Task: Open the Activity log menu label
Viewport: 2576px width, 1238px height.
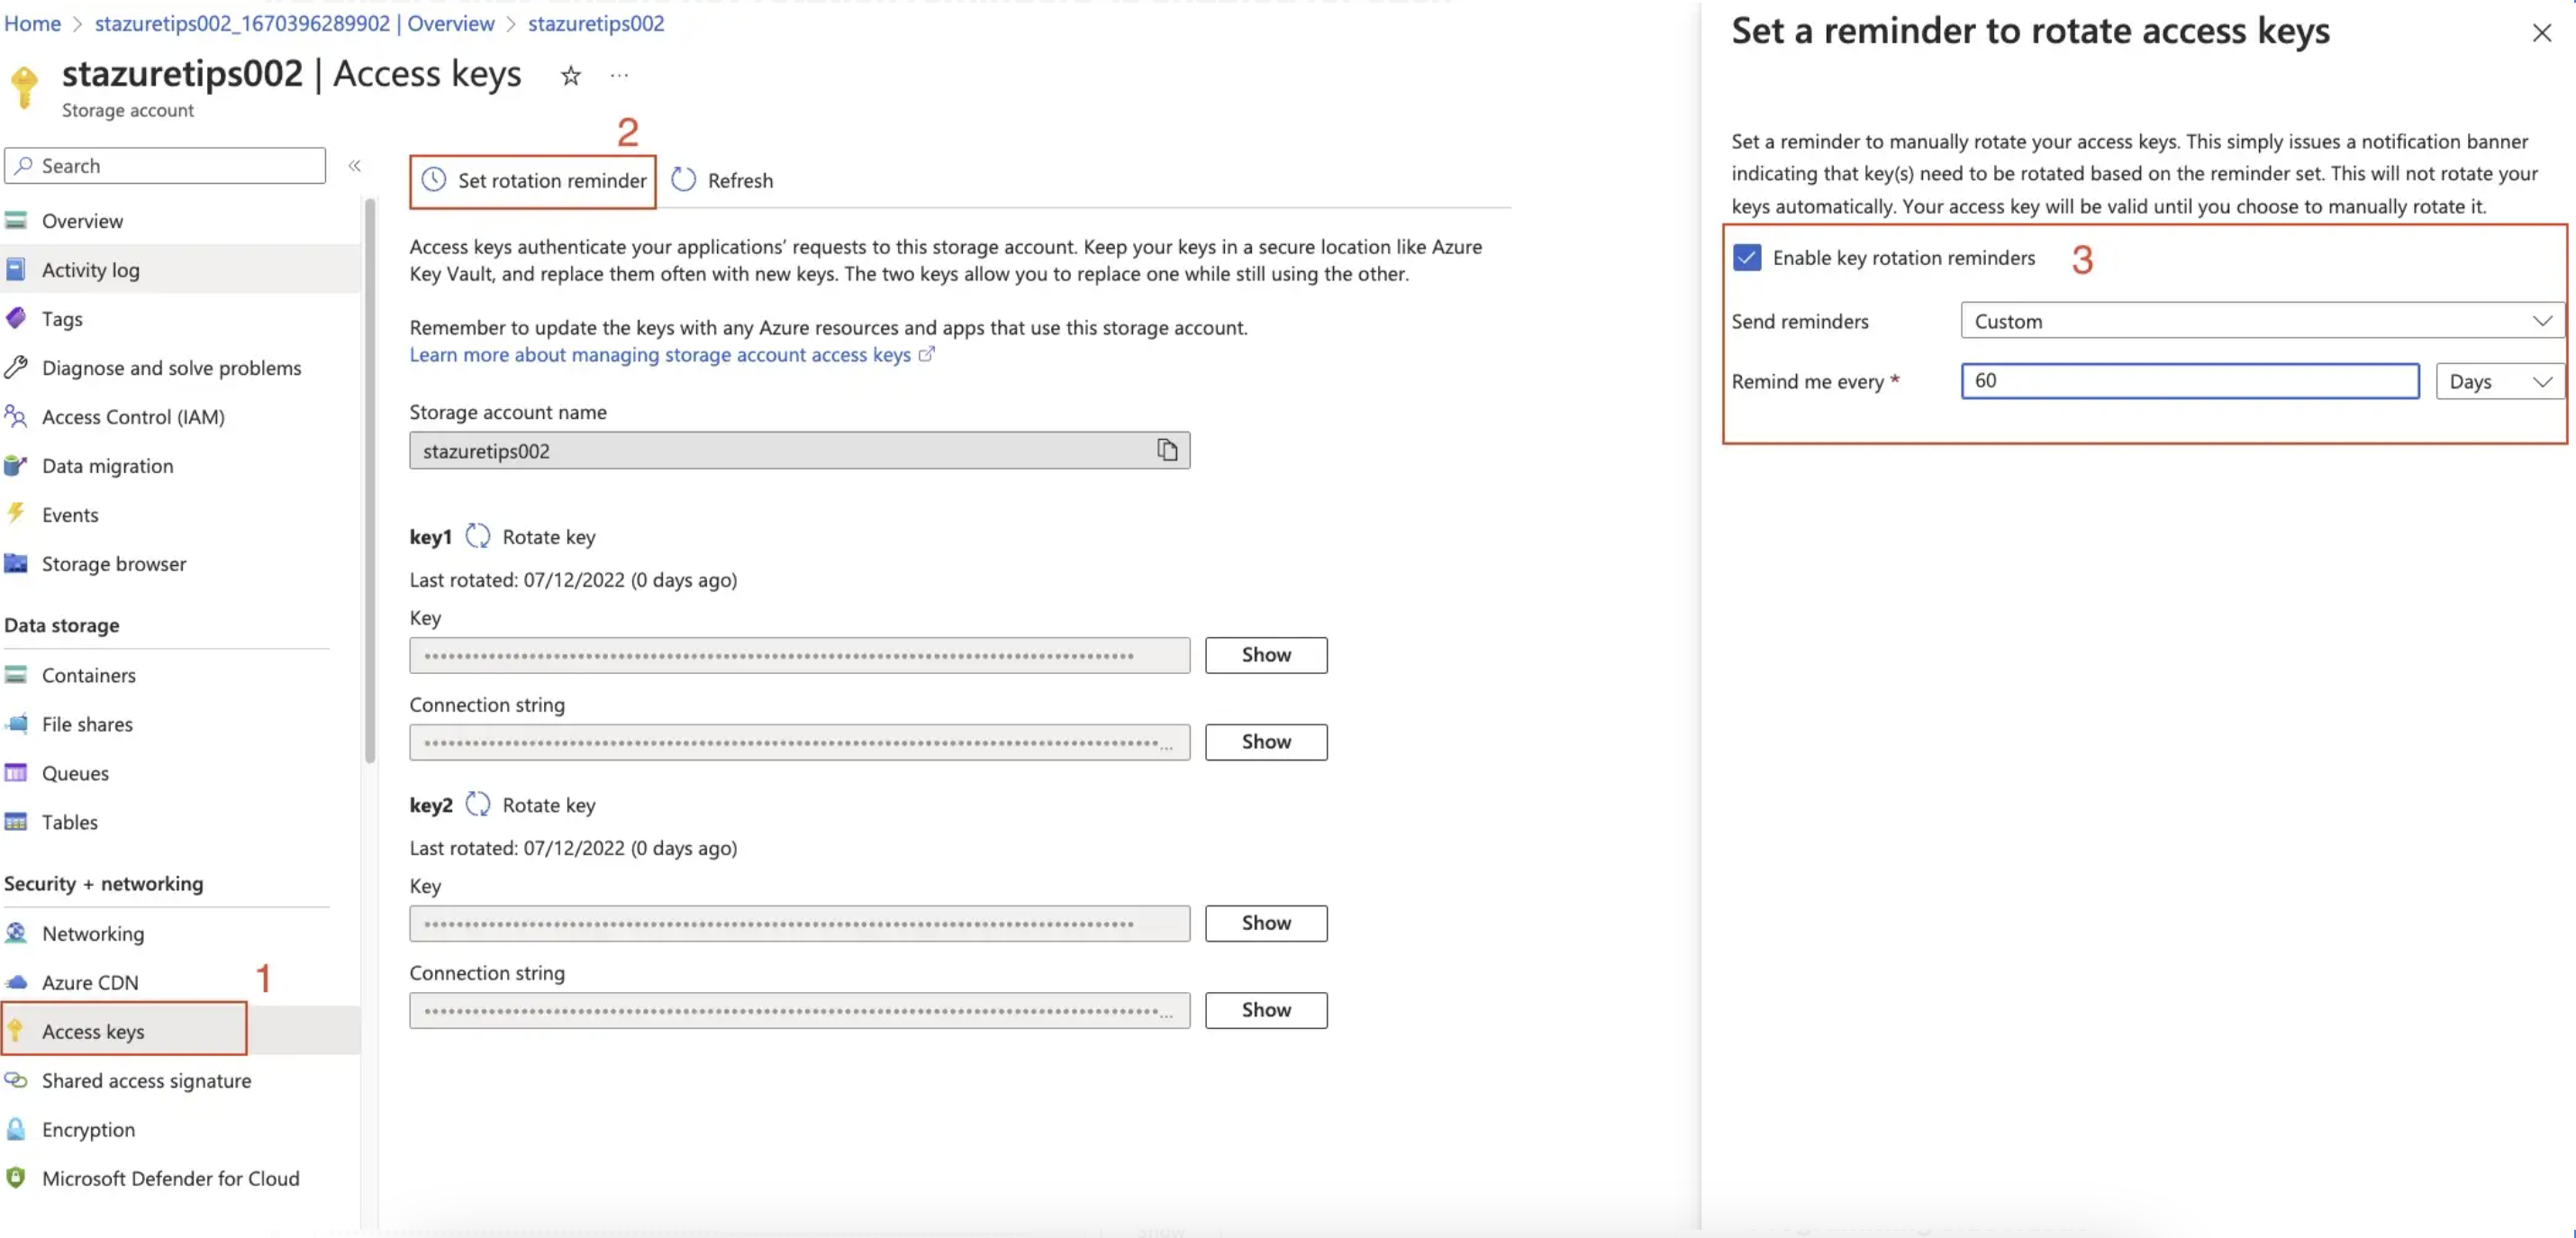Action: 91,270
